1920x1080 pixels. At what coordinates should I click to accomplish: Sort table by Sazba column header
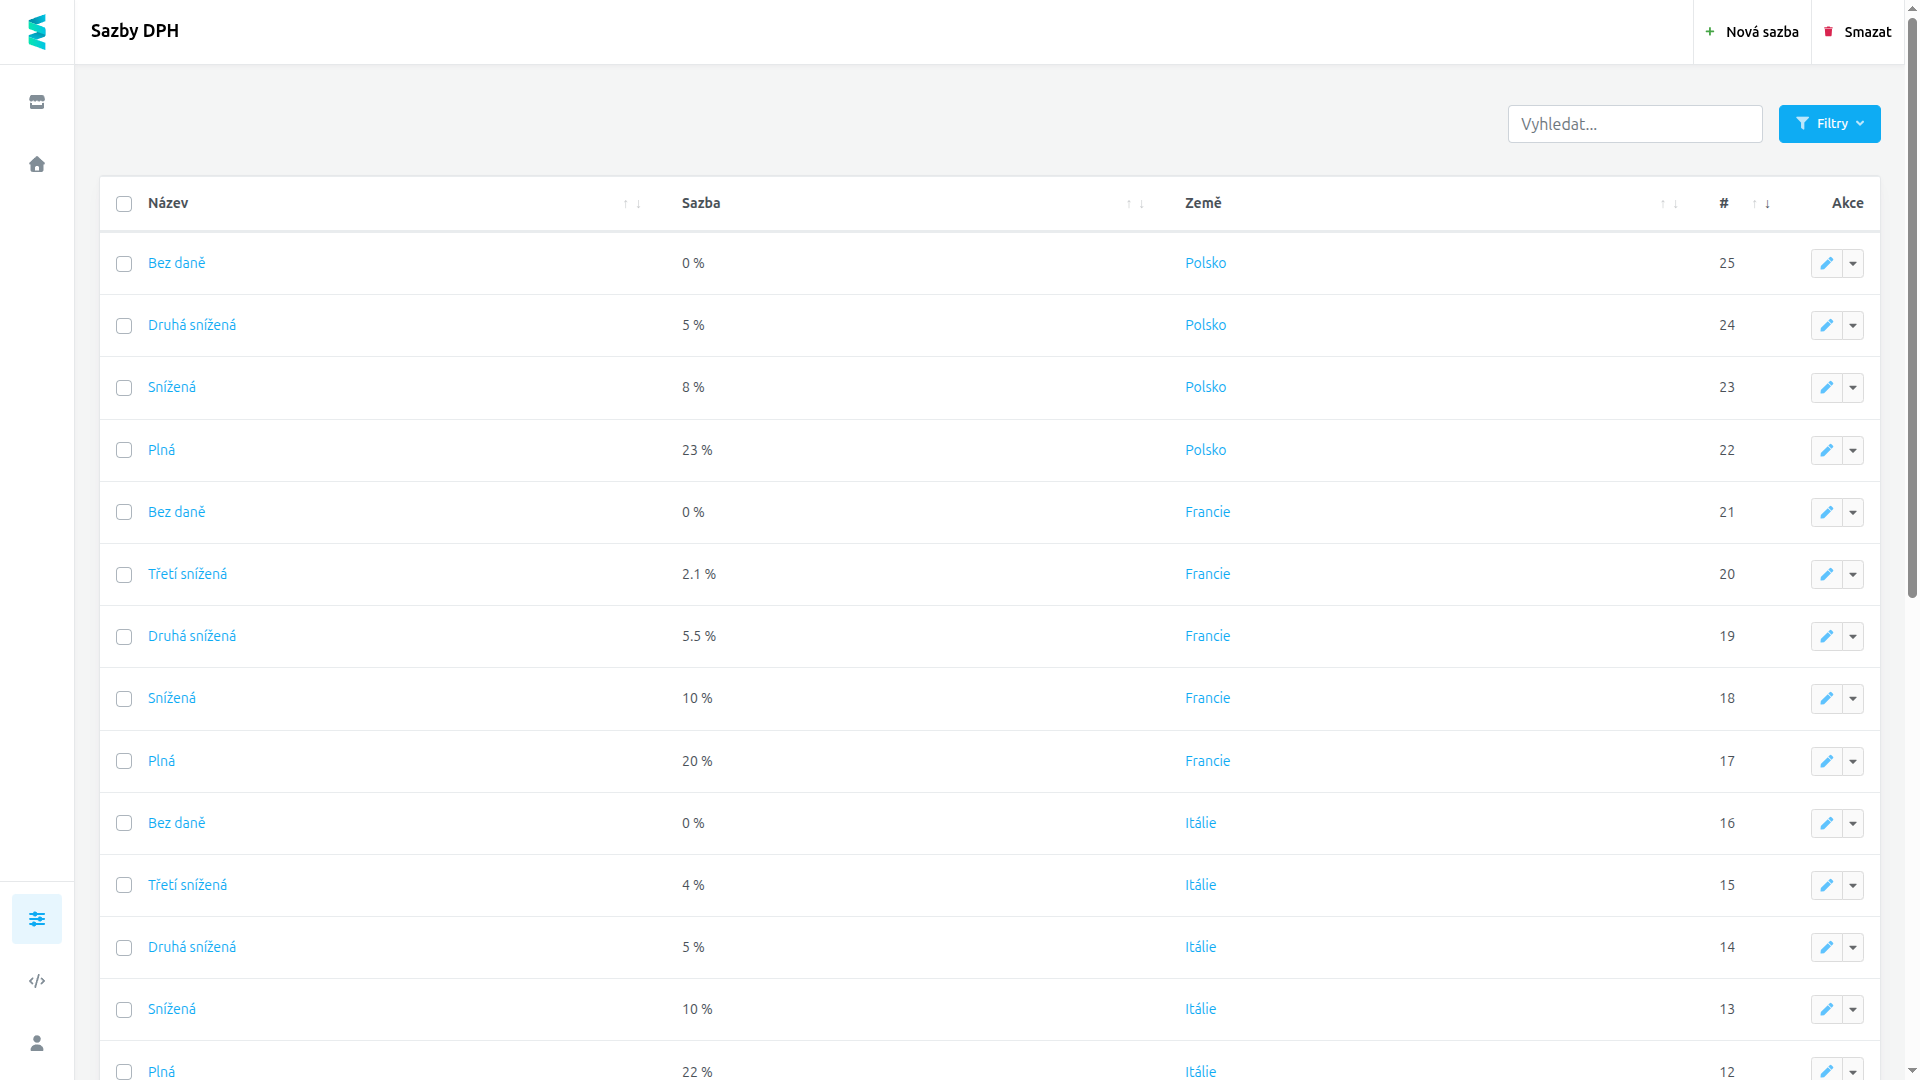coord(701,203)
